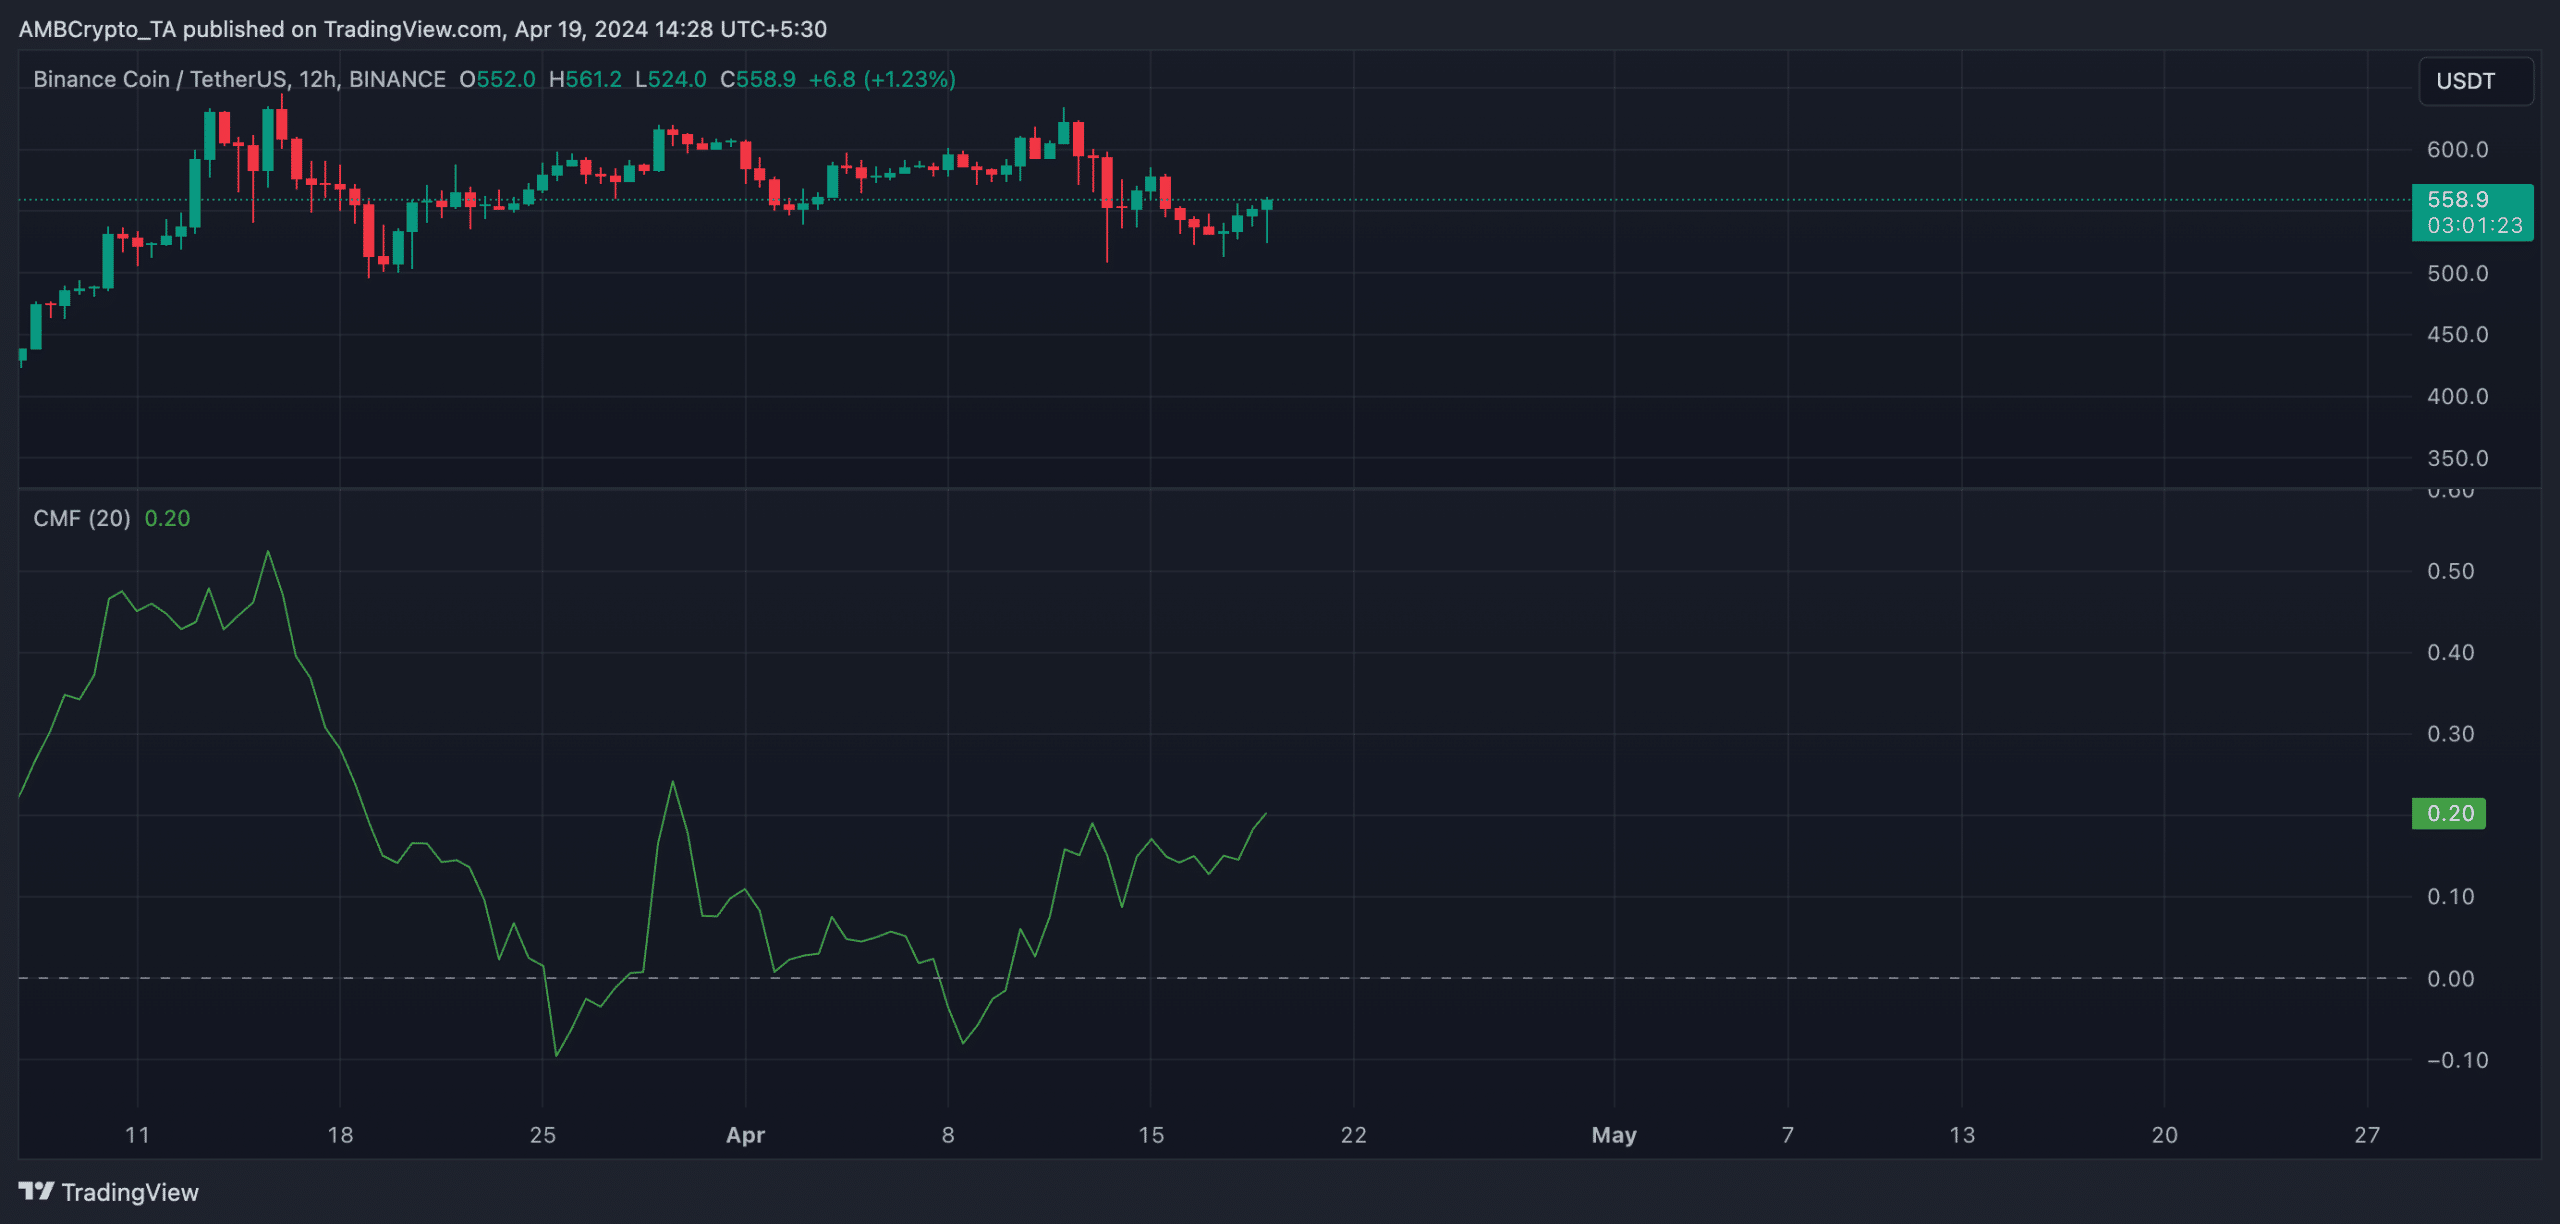The image size is (2560, 1224).
Task: Click the 600.0 price axis label
Action: click(x=2457, y=150)
